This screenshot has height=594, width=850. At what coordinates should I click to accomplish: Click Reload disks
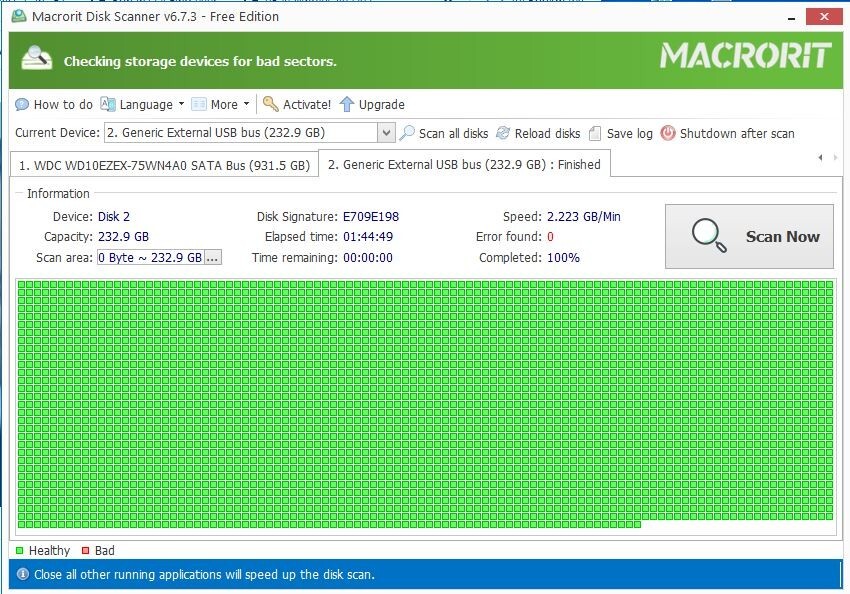pyautogui.click(x=538, y=133)
